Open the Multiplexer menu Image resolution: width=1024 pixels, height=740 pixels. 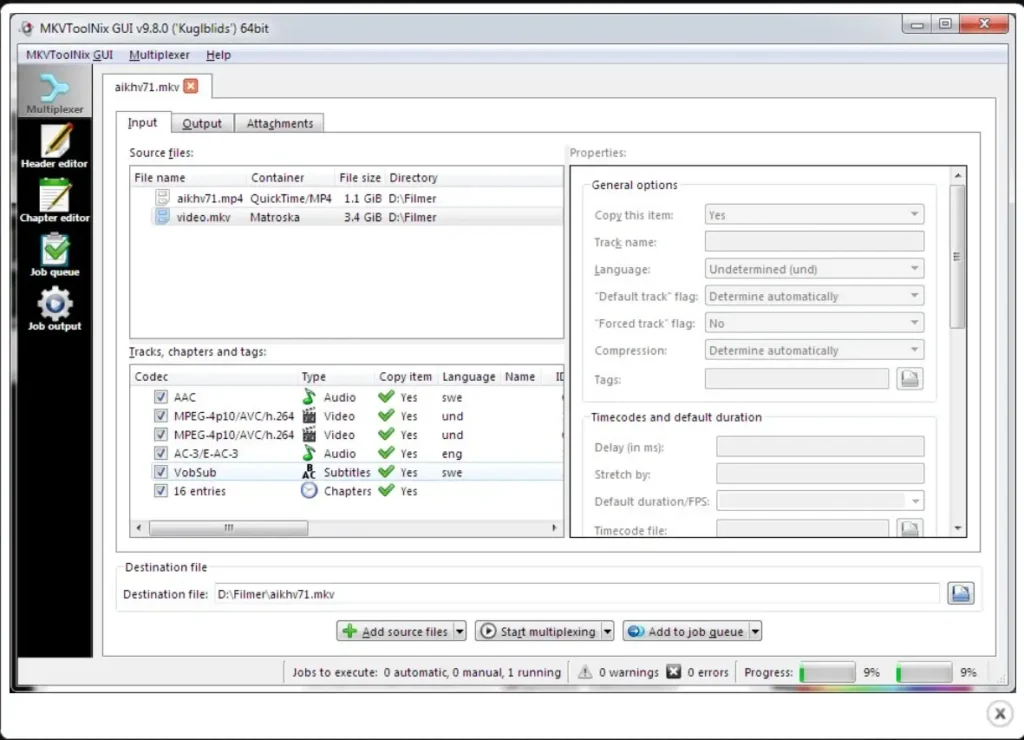tap(159, 55)
